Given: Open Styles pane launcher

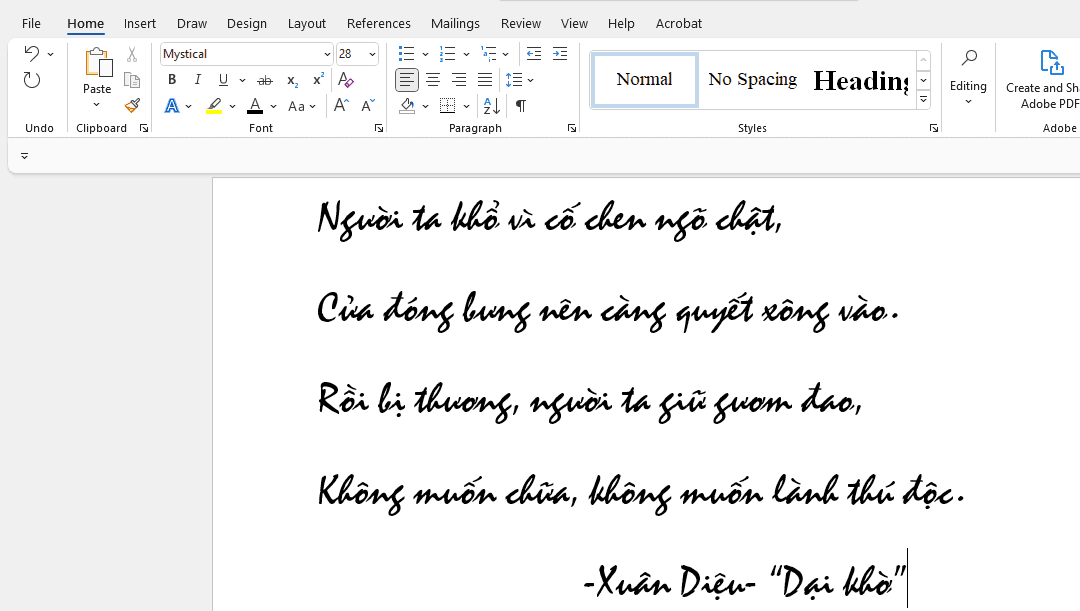Looking at the screenshot, I should point(933,128).
